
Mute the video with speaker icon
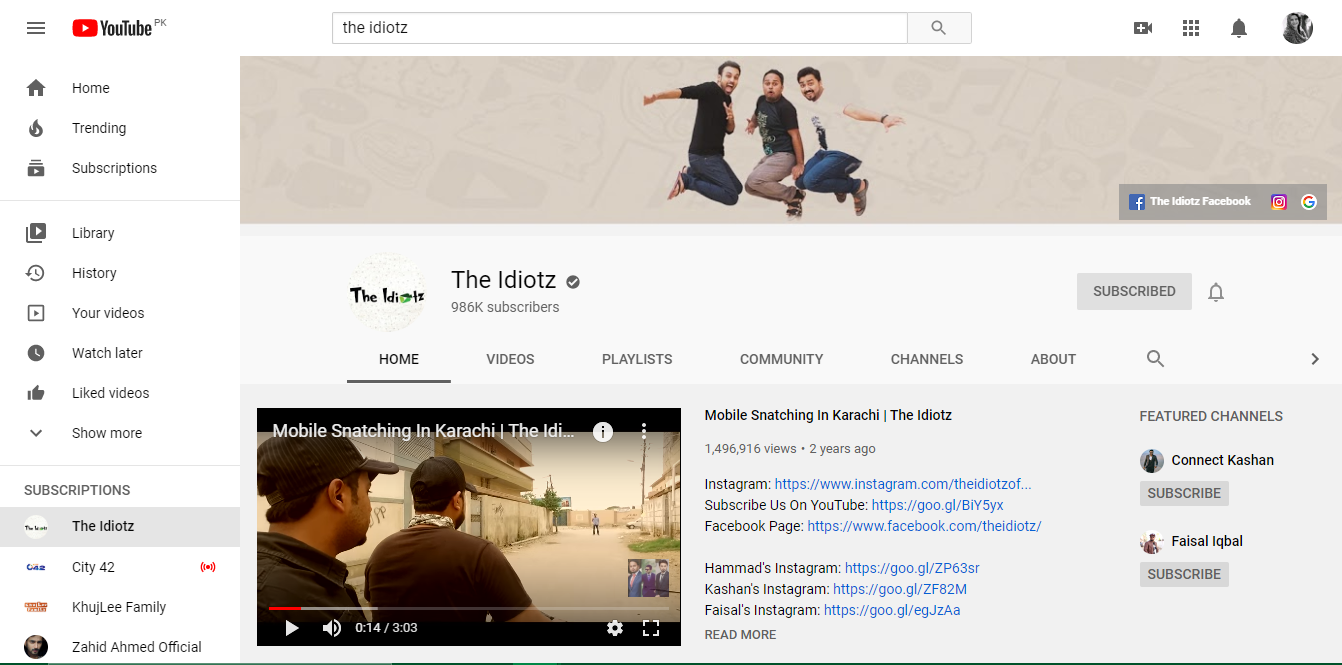click(x=331, y=628)
